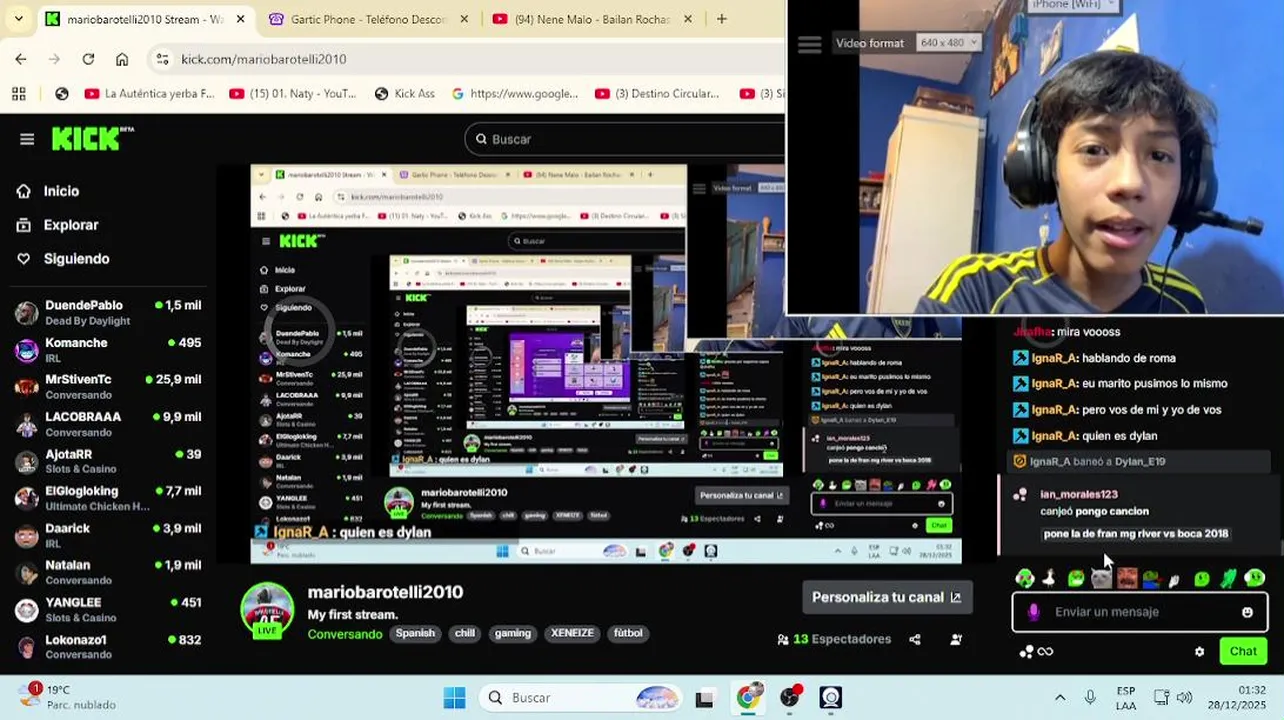This screenshot has height=720, width=1284.
Task: Reload the current page
Action: (x=88, y=59)
